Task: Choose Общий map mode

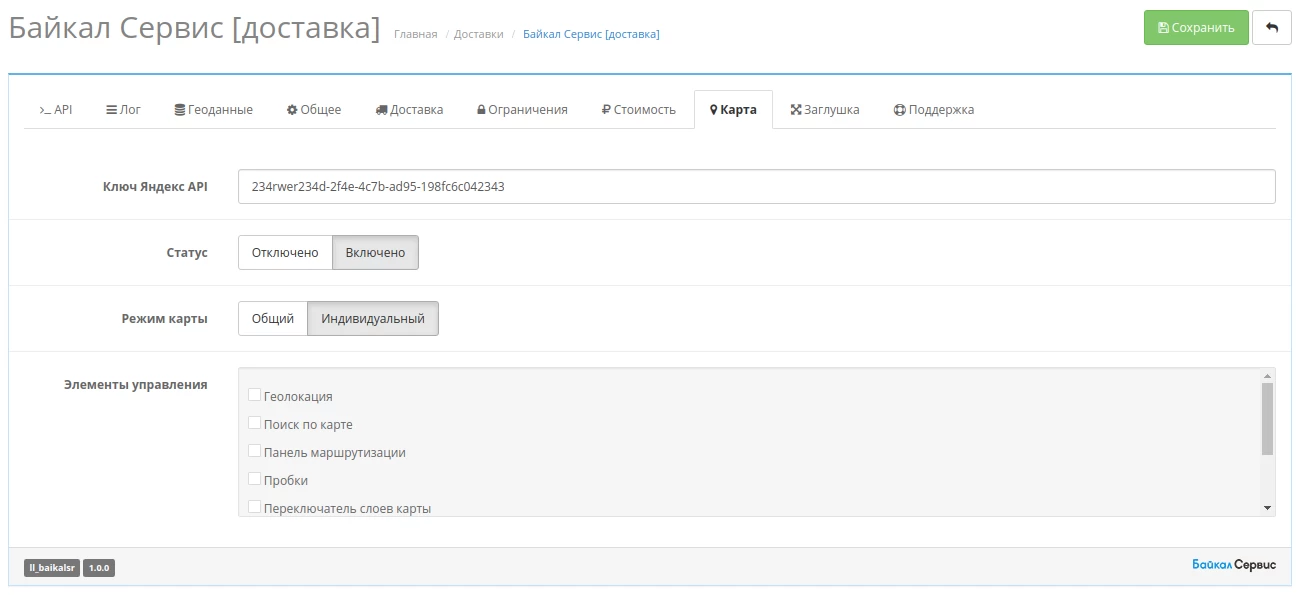Action: point(273,319)
